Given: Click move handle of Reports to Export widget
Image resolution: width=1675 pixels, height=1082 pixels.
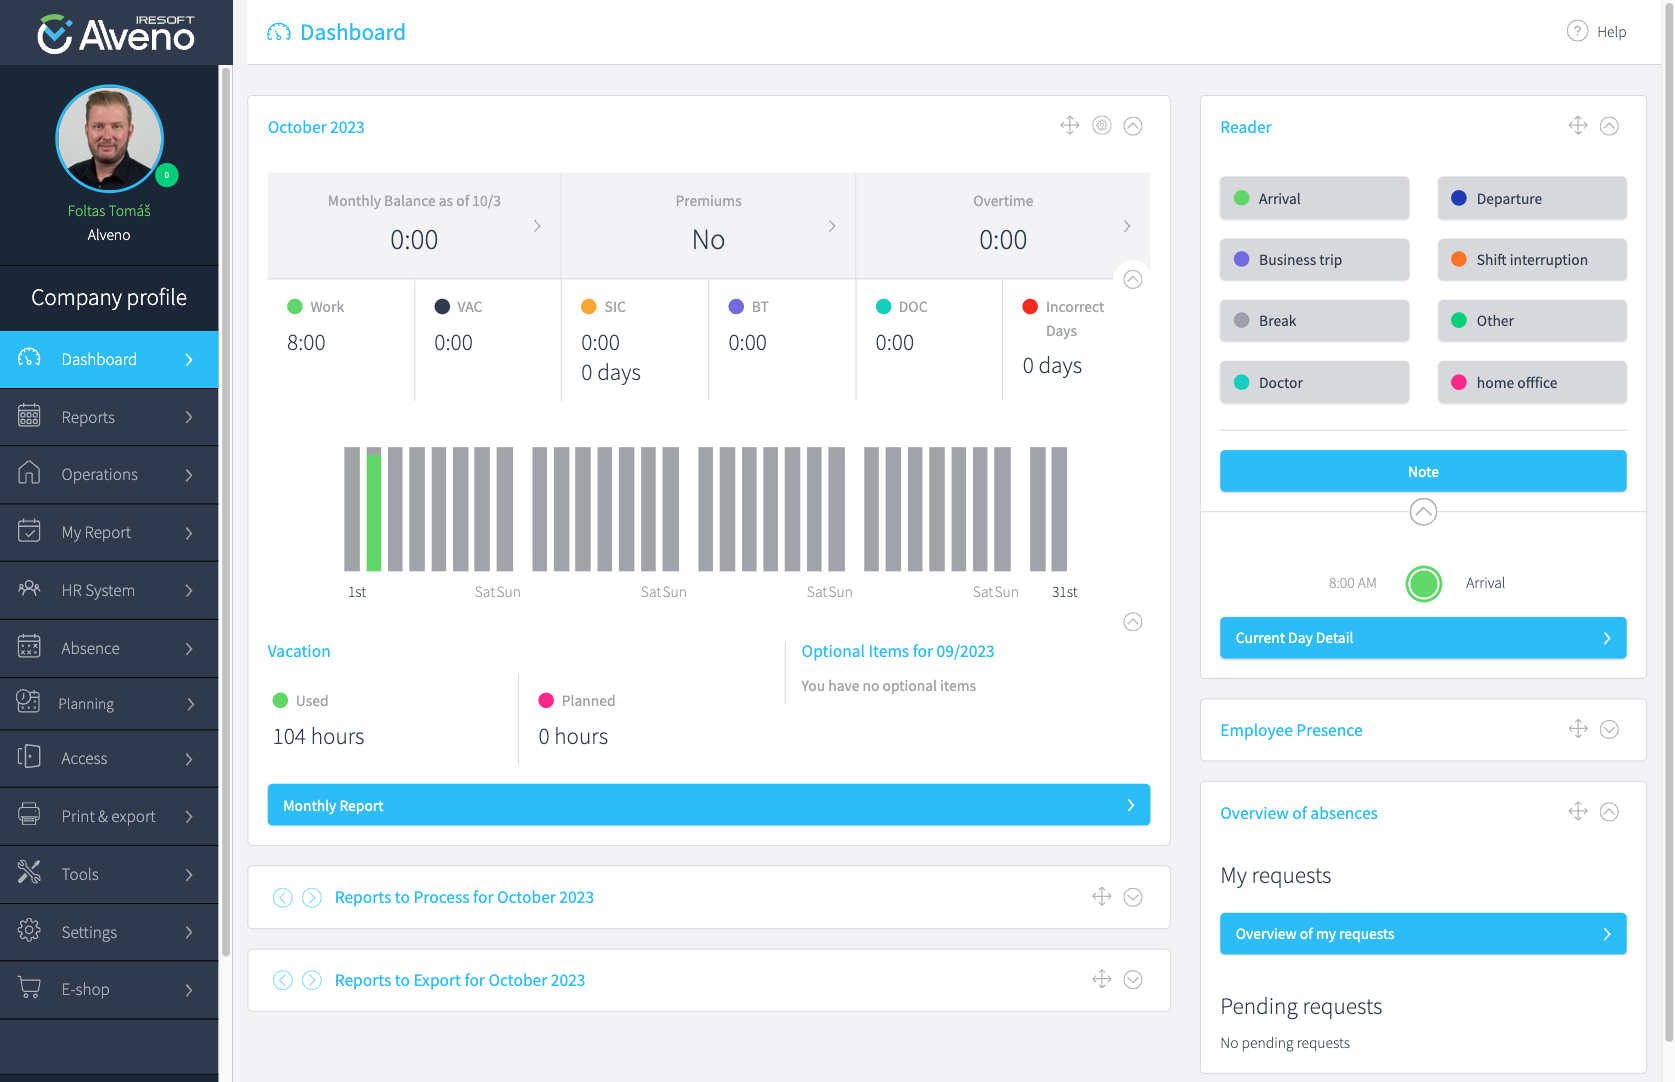Looking at the screenshot, I should 1102,980.
